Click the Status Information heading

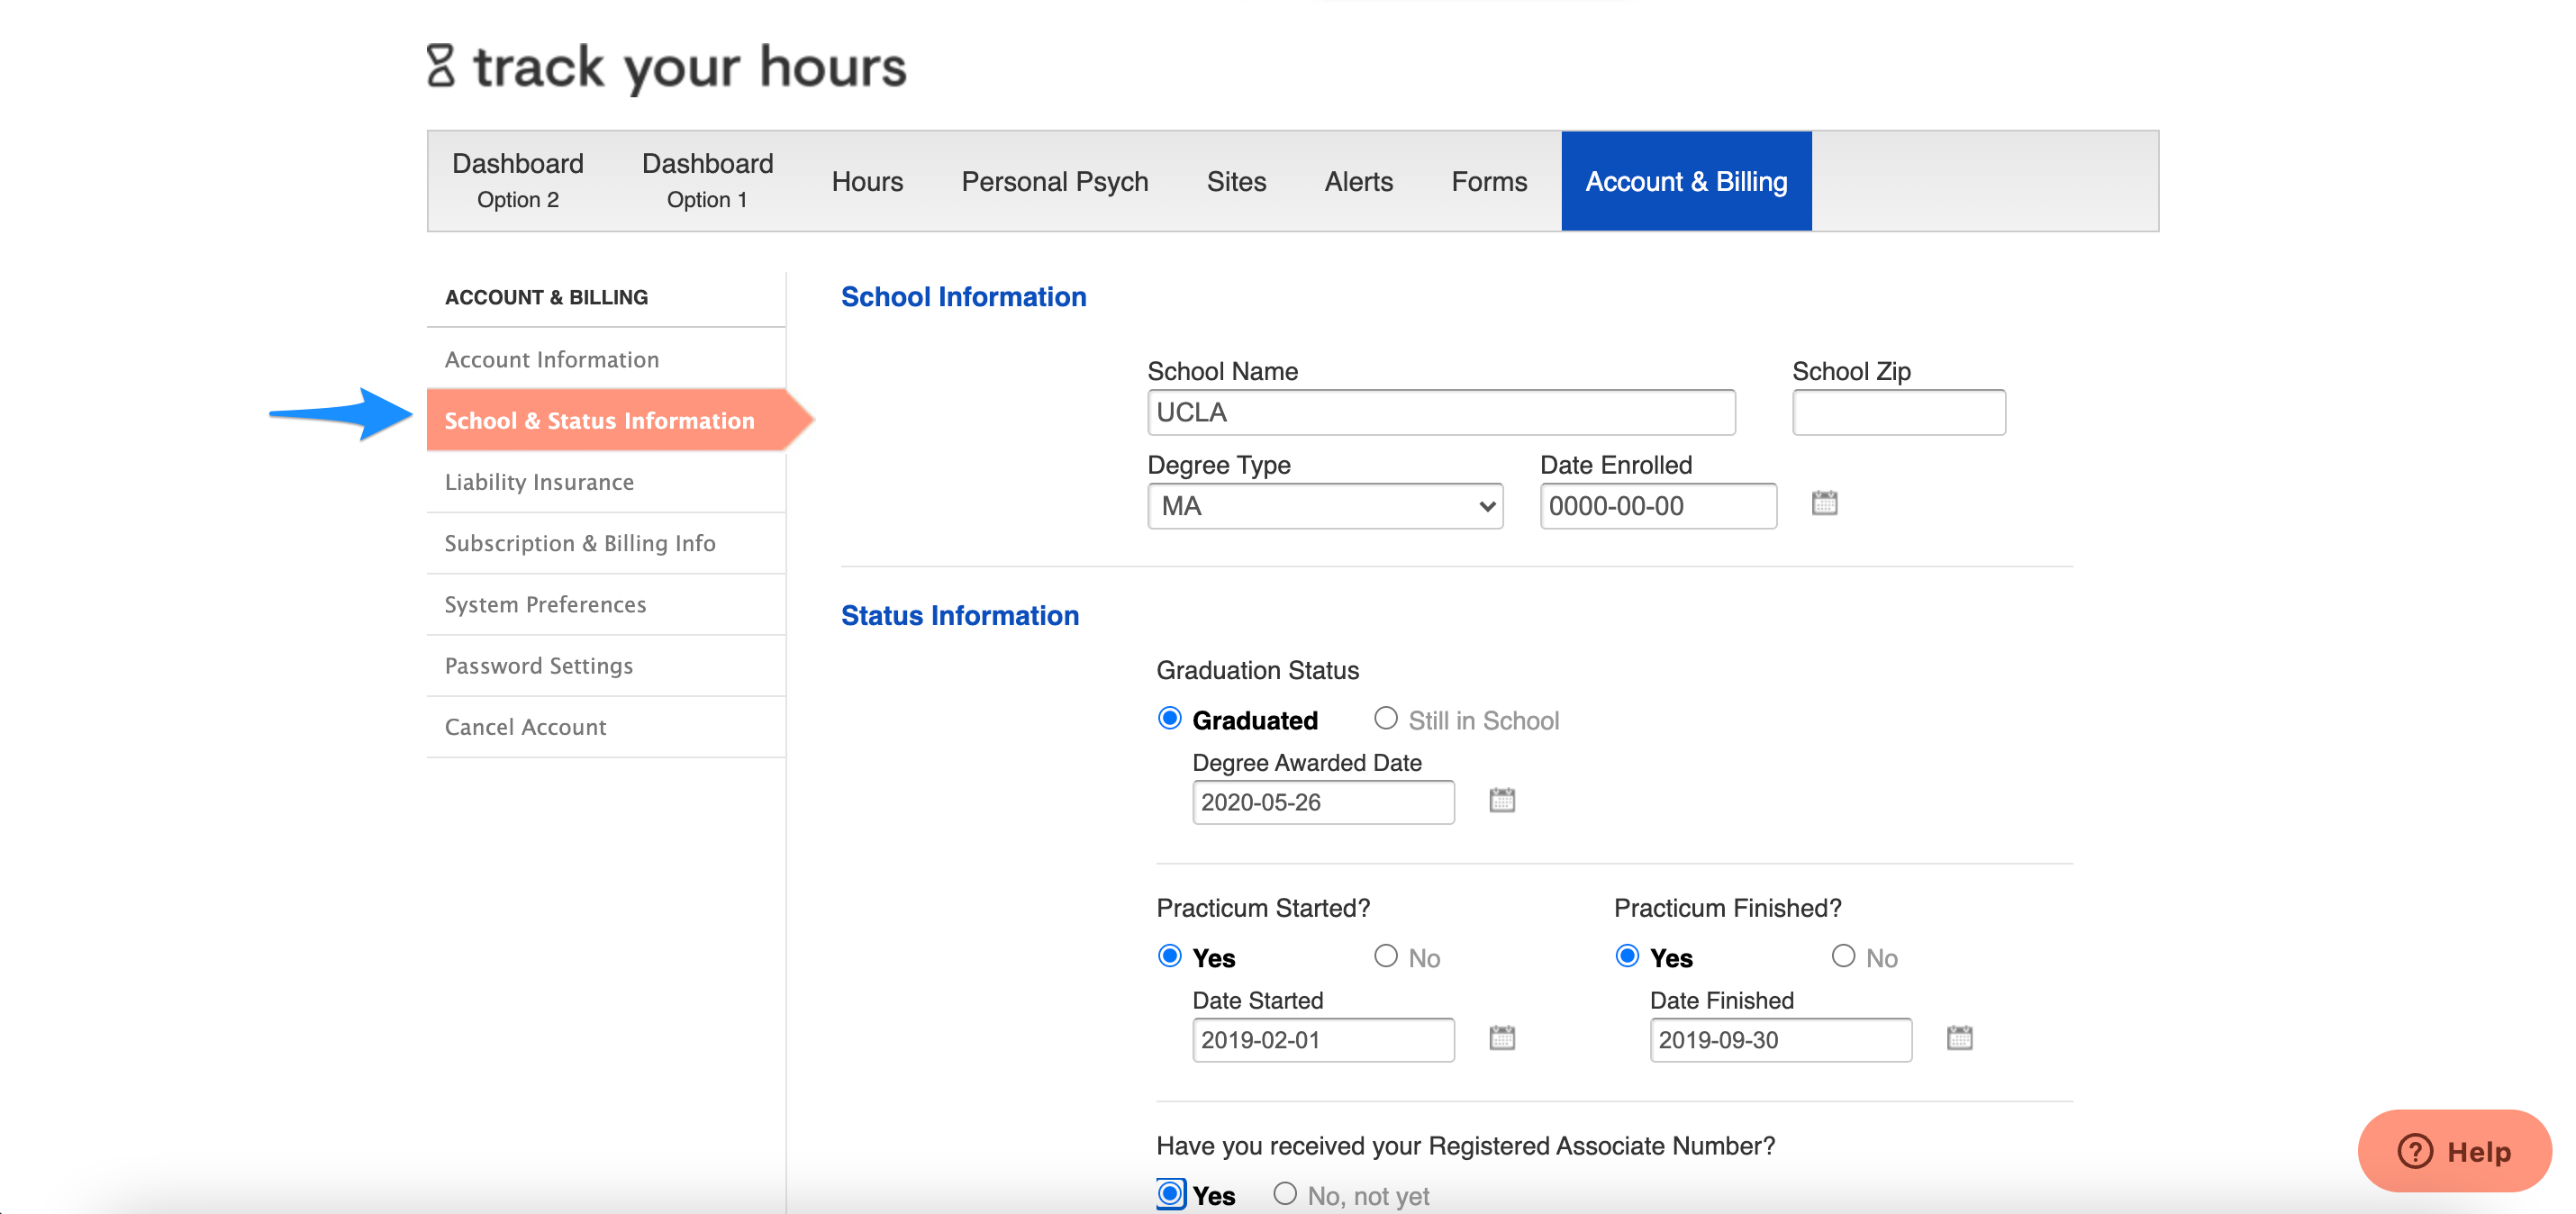point(959,616)
